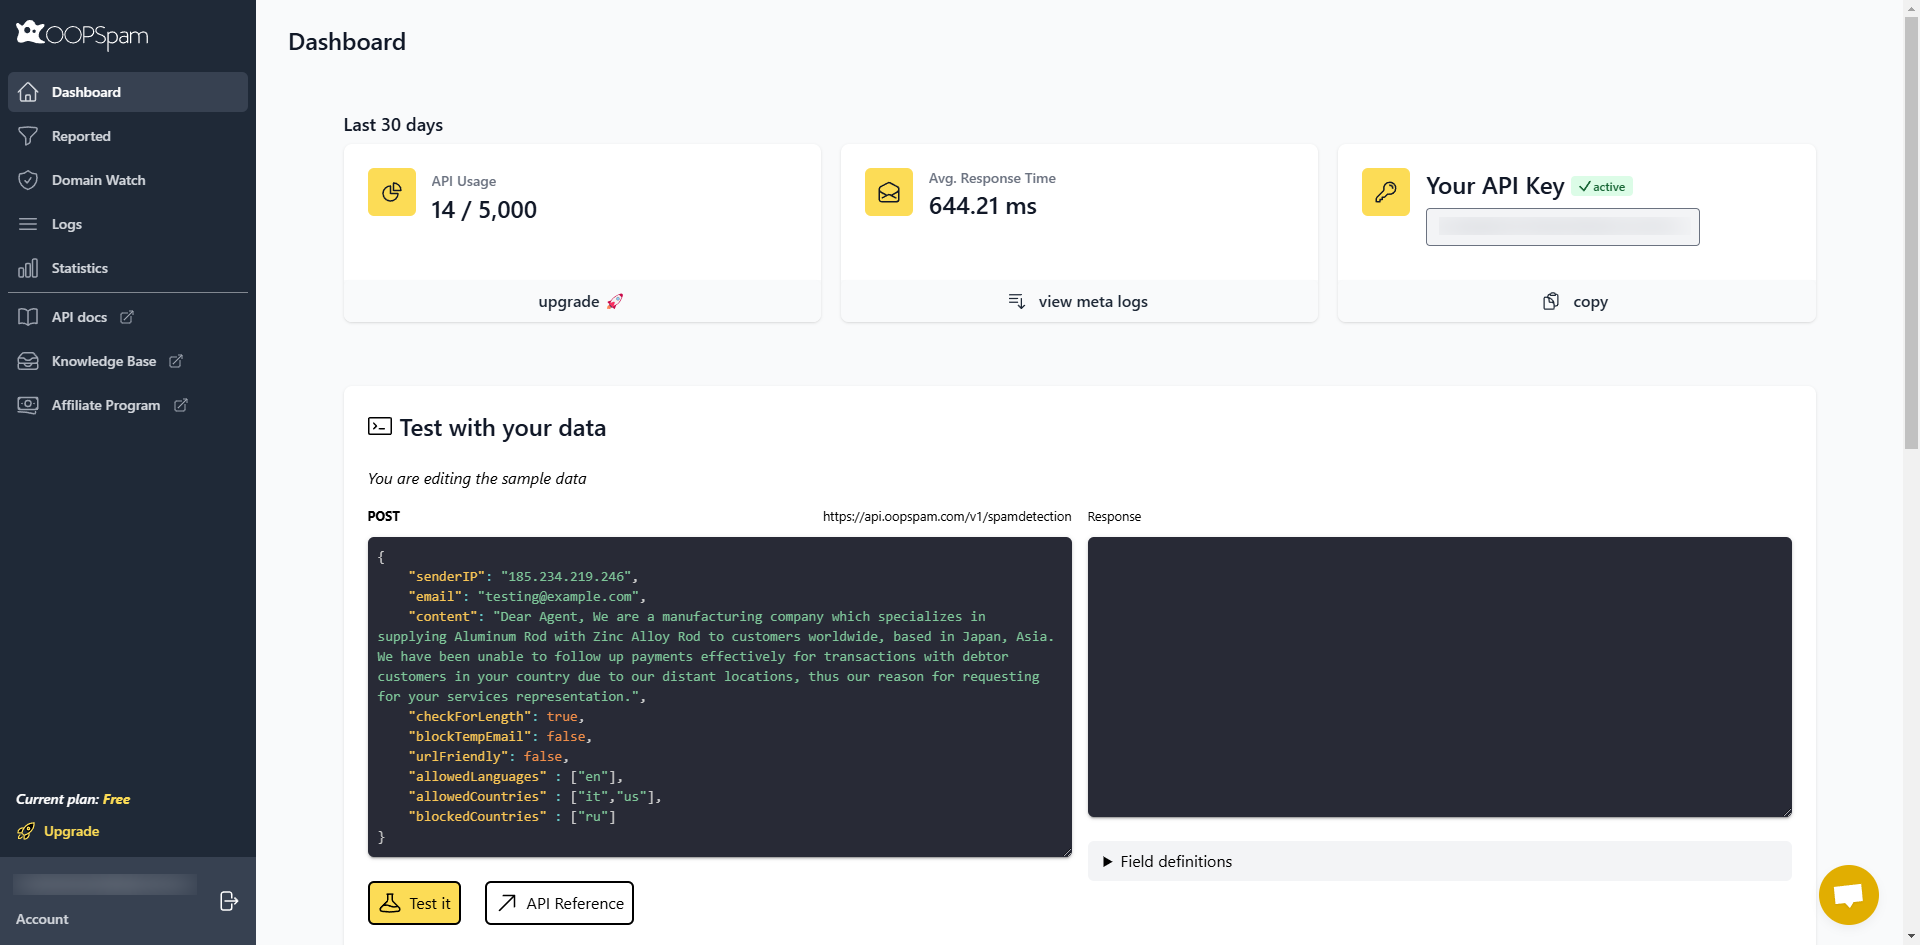Click the Affiliate Program money icon

[28, 405]
